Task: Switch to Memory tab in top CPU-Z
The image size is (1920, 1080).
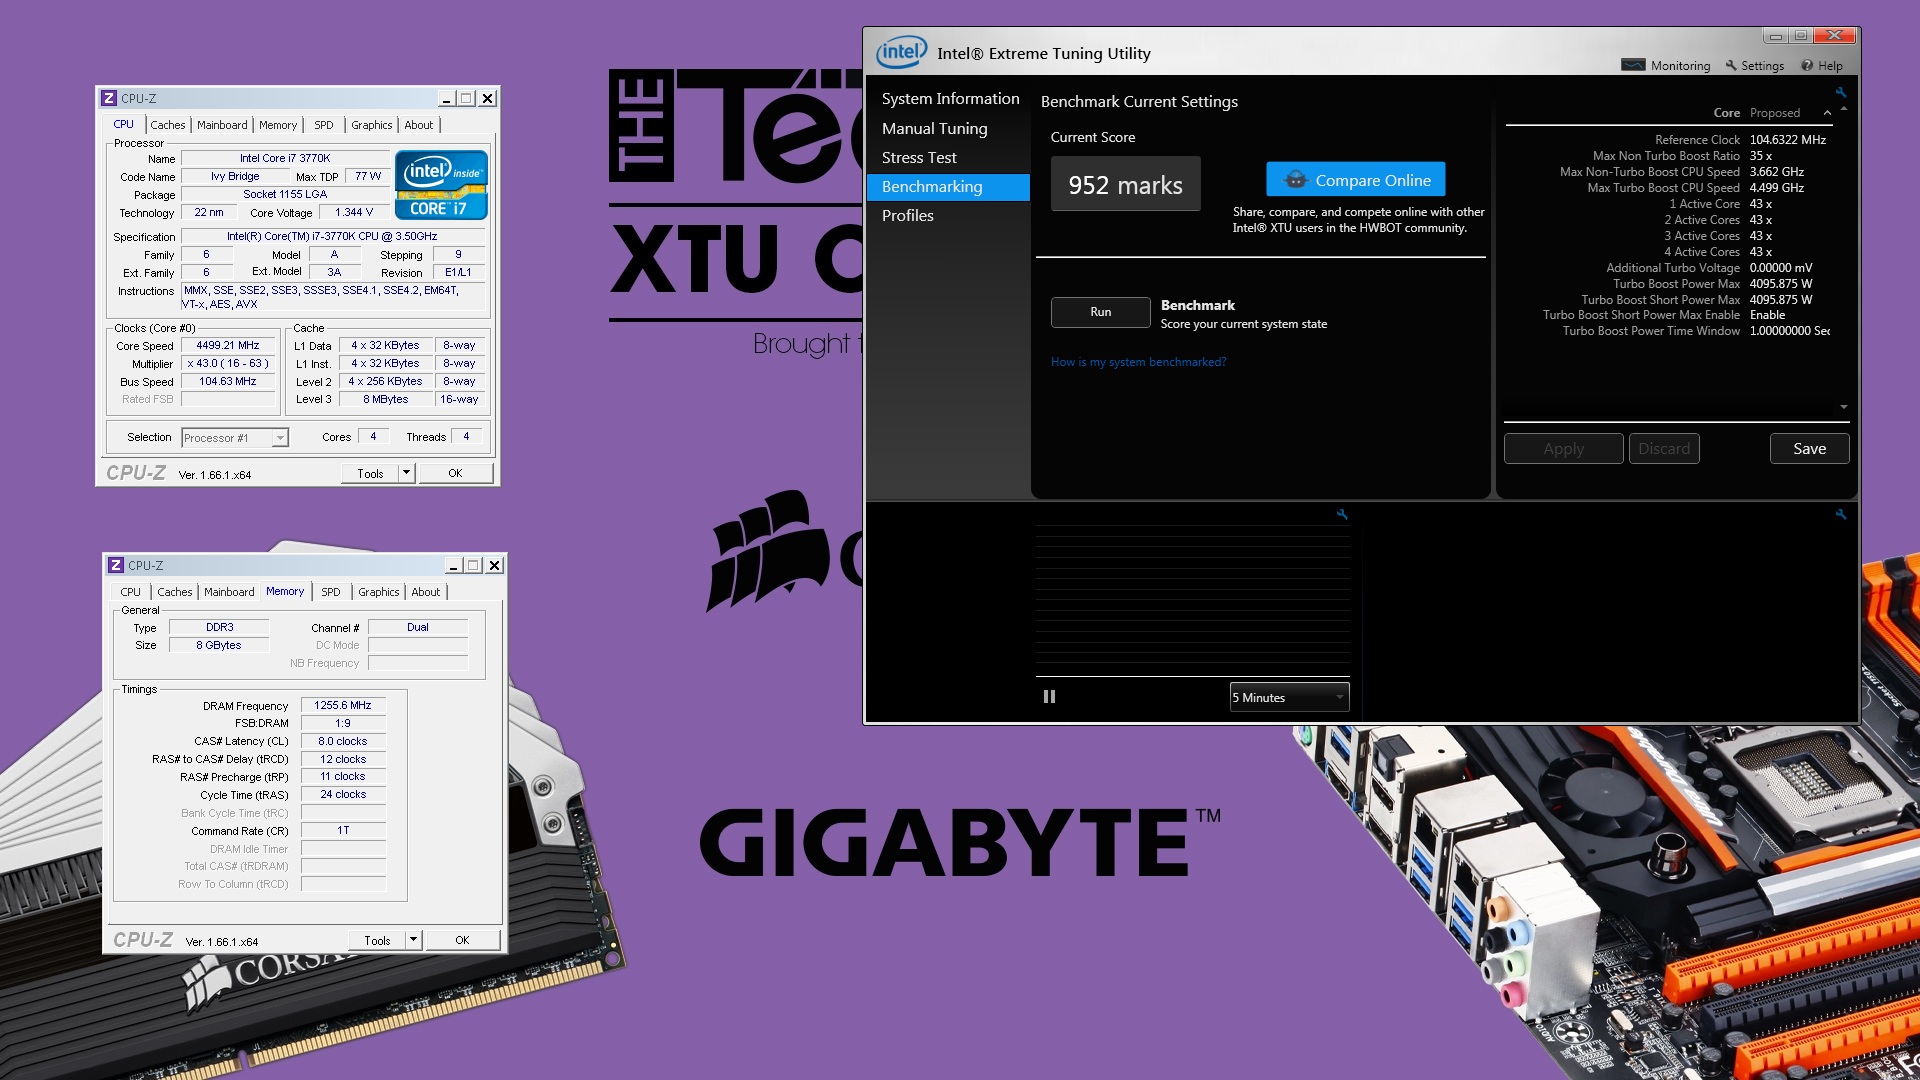Action: pos(278,125)
